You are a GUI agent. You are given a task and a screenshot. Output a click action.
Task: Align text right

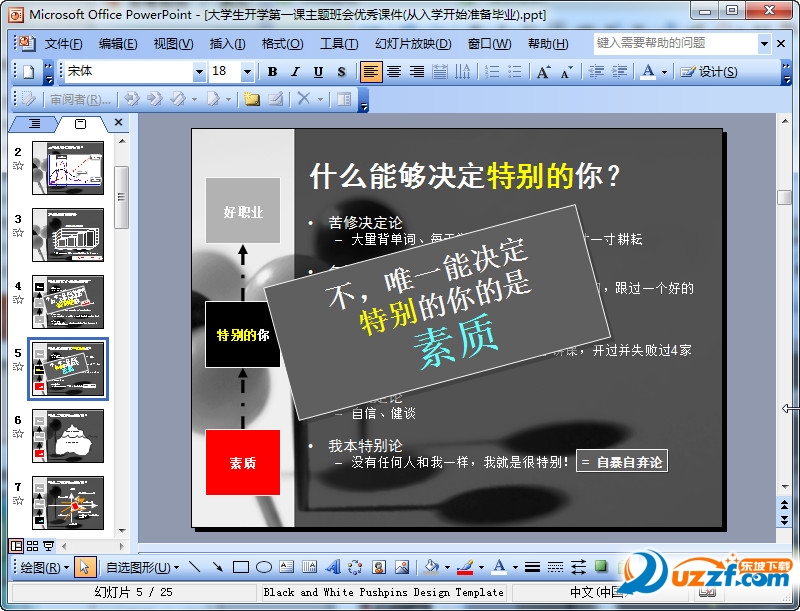[x=417, y=72]
